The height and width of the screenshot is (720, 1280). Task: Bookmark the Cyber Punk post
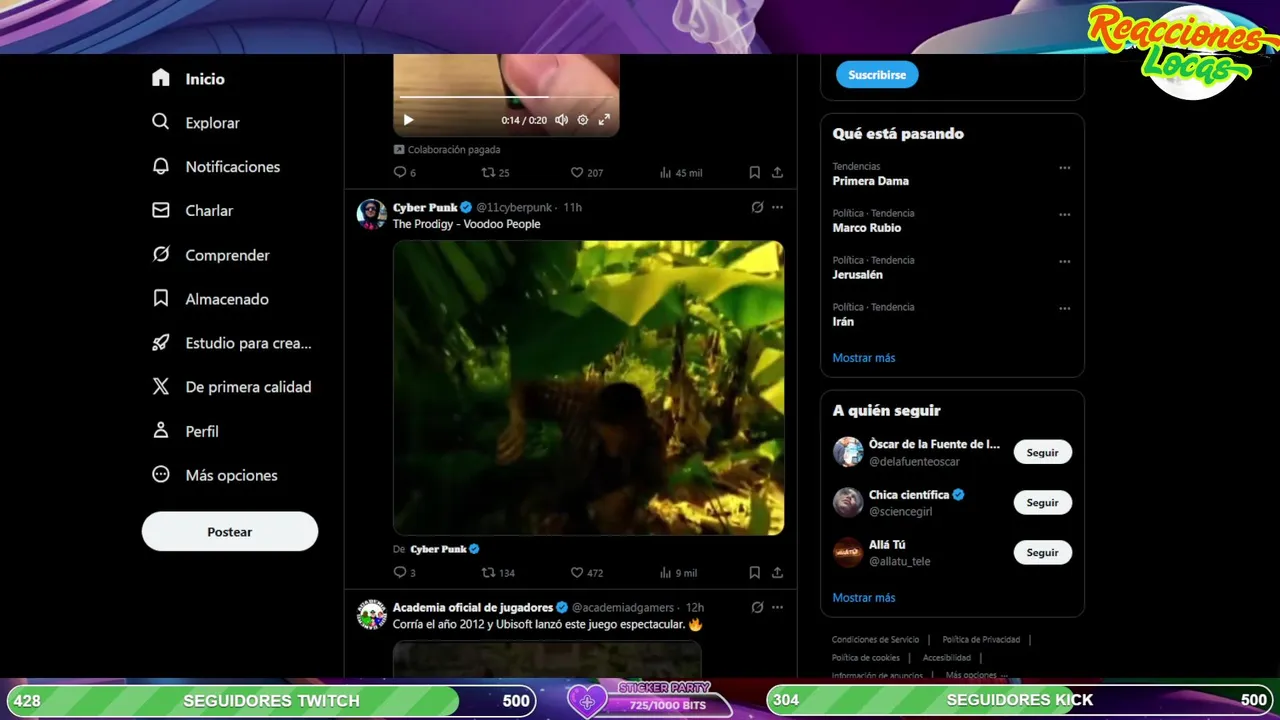pyautogui.click(x=754, y=572)
